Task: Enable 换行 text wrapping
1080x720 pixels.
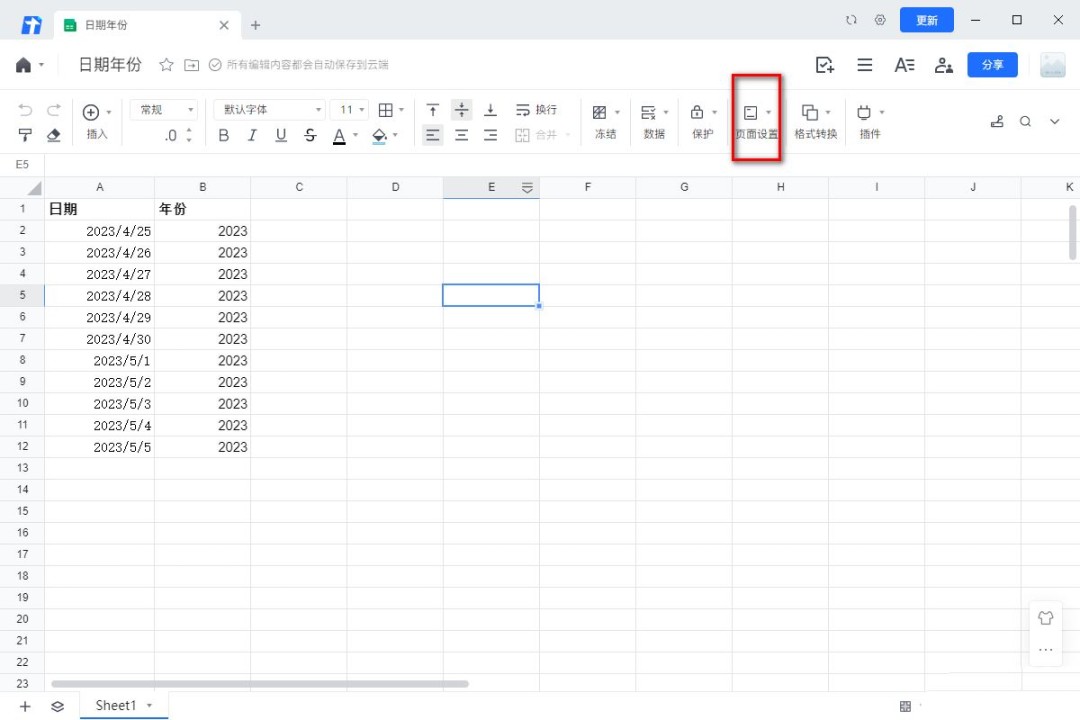Action: click(536, 110)
